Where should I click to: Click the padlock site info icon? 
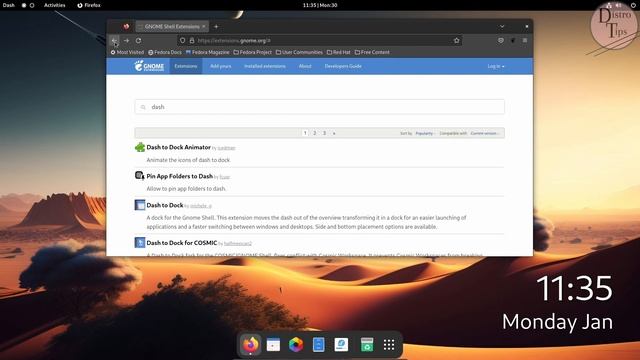pos(192,40)
